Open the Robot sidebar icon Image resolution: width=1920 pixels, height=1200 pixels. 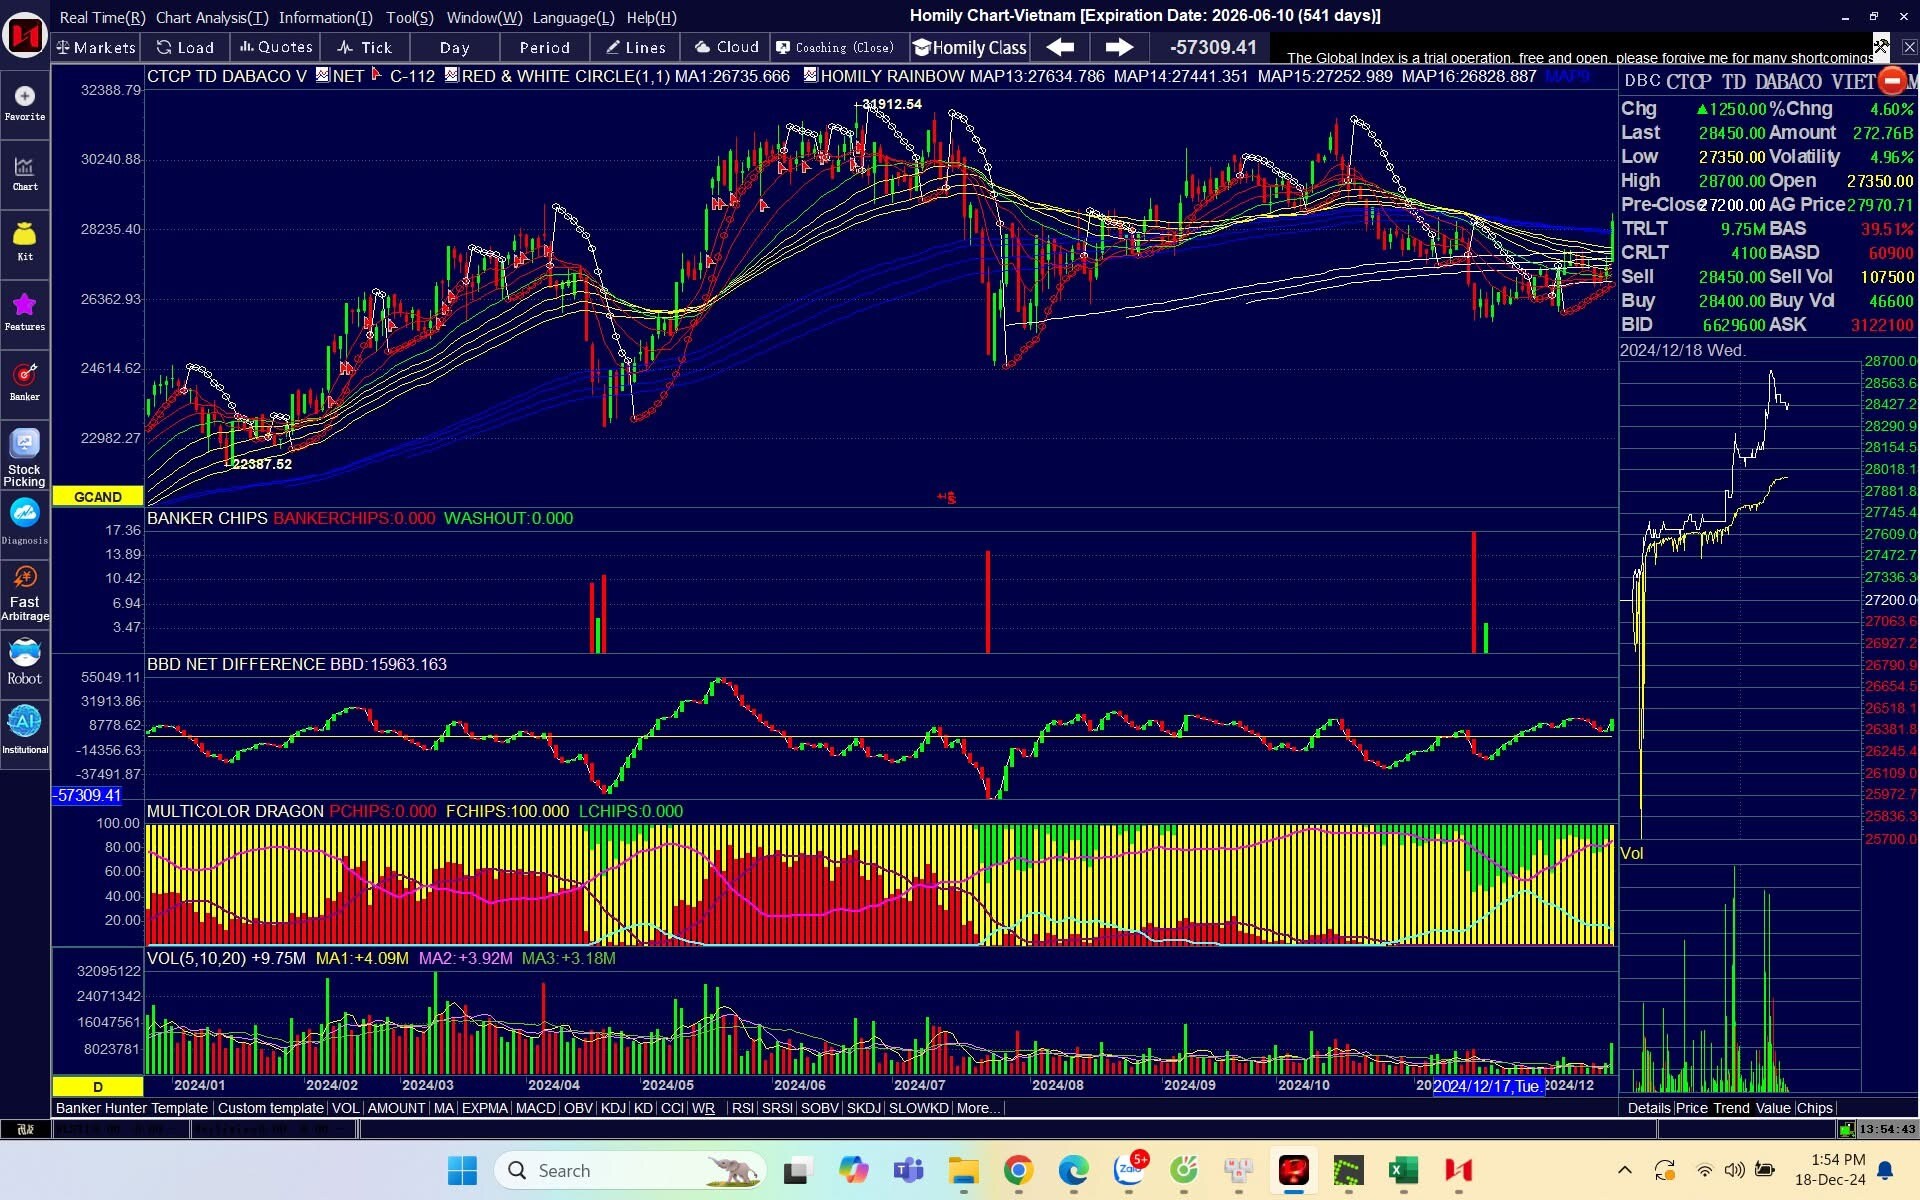[x=25, y=662]
